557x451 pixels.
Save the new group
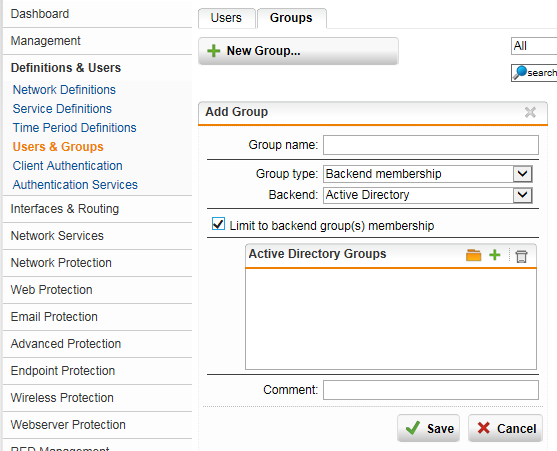point(428,428)
